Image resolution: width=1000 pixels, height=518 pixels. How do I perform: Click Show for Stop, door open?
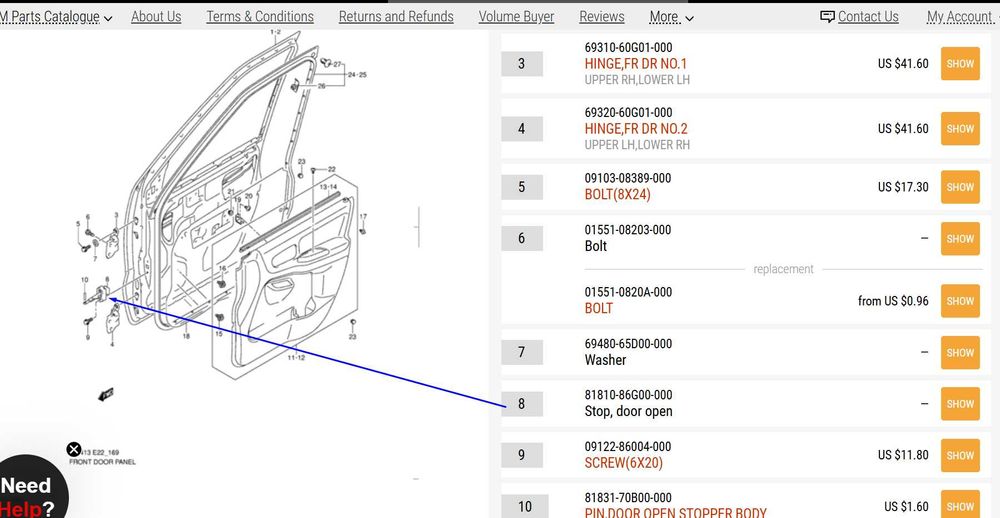pyautogui.click(x=960, y=404)
